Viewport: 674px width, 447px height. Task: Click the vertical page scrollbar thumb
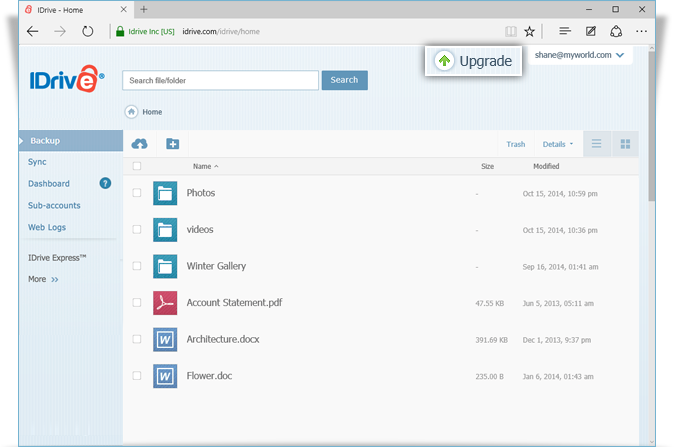coord(652,126)
